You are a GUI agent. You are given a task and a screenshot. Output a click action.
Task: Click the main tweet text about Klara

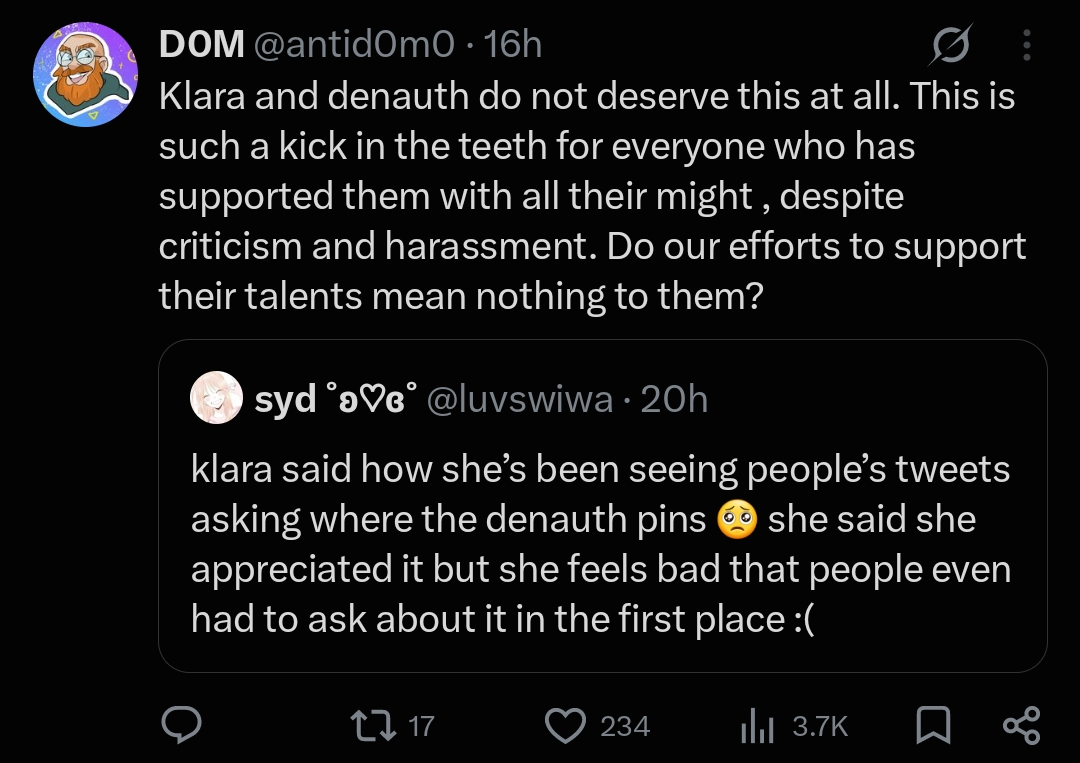[592, 196]
